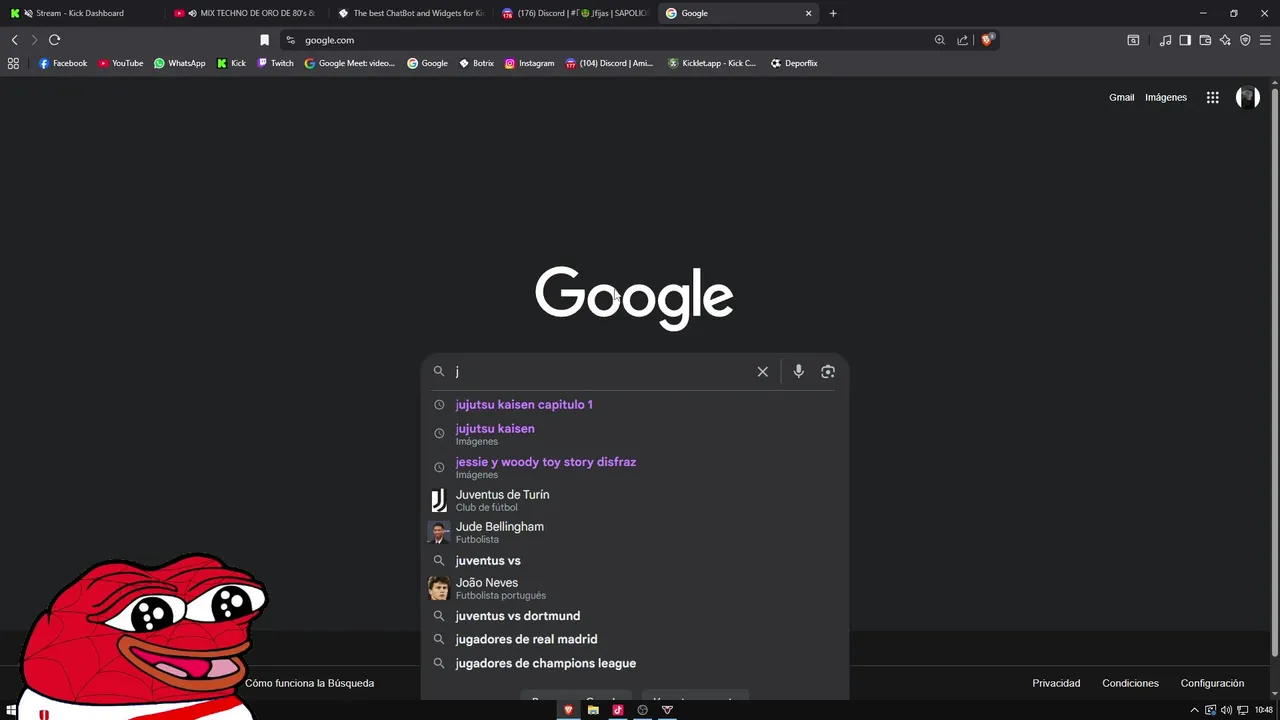Open the Google Meet bookmark
Image resolution: width=1280 pixels, height=720 pixels.
(x=349, y=63)
